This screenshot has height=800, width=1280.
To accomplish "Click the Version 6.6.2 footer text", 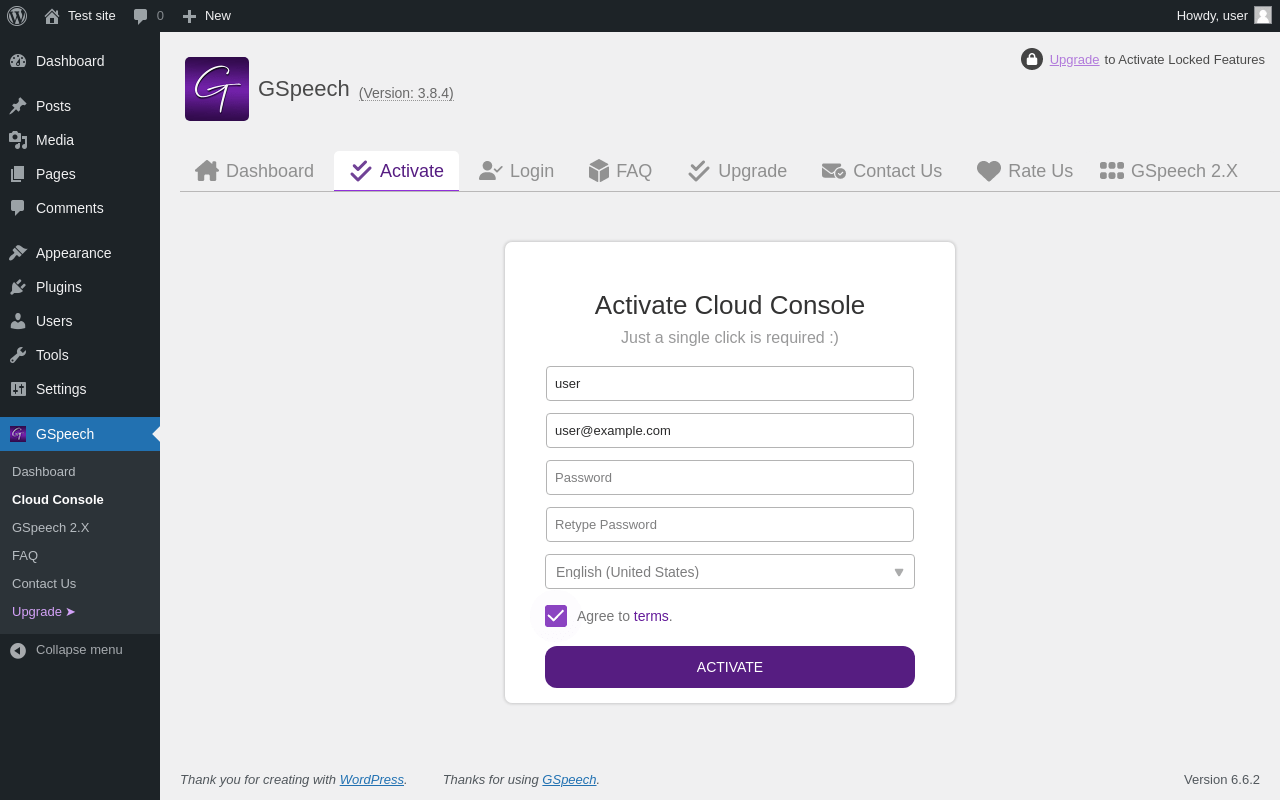I will [1222, 779].
